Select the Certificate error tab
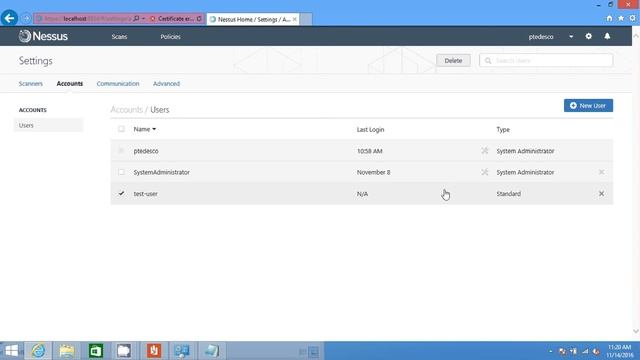The height and width of the screenshot is (360, 640). [176, 19]
